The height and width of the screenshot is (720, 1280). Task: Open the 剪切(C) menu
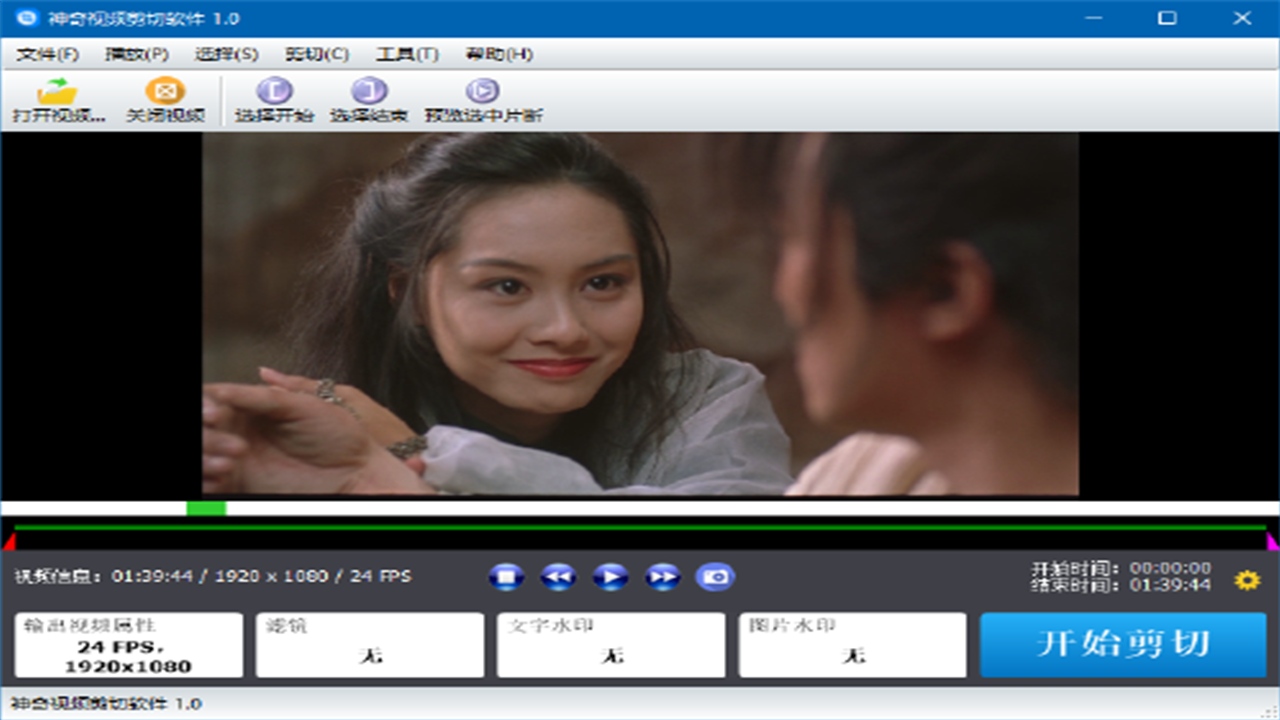pos(317,54)
